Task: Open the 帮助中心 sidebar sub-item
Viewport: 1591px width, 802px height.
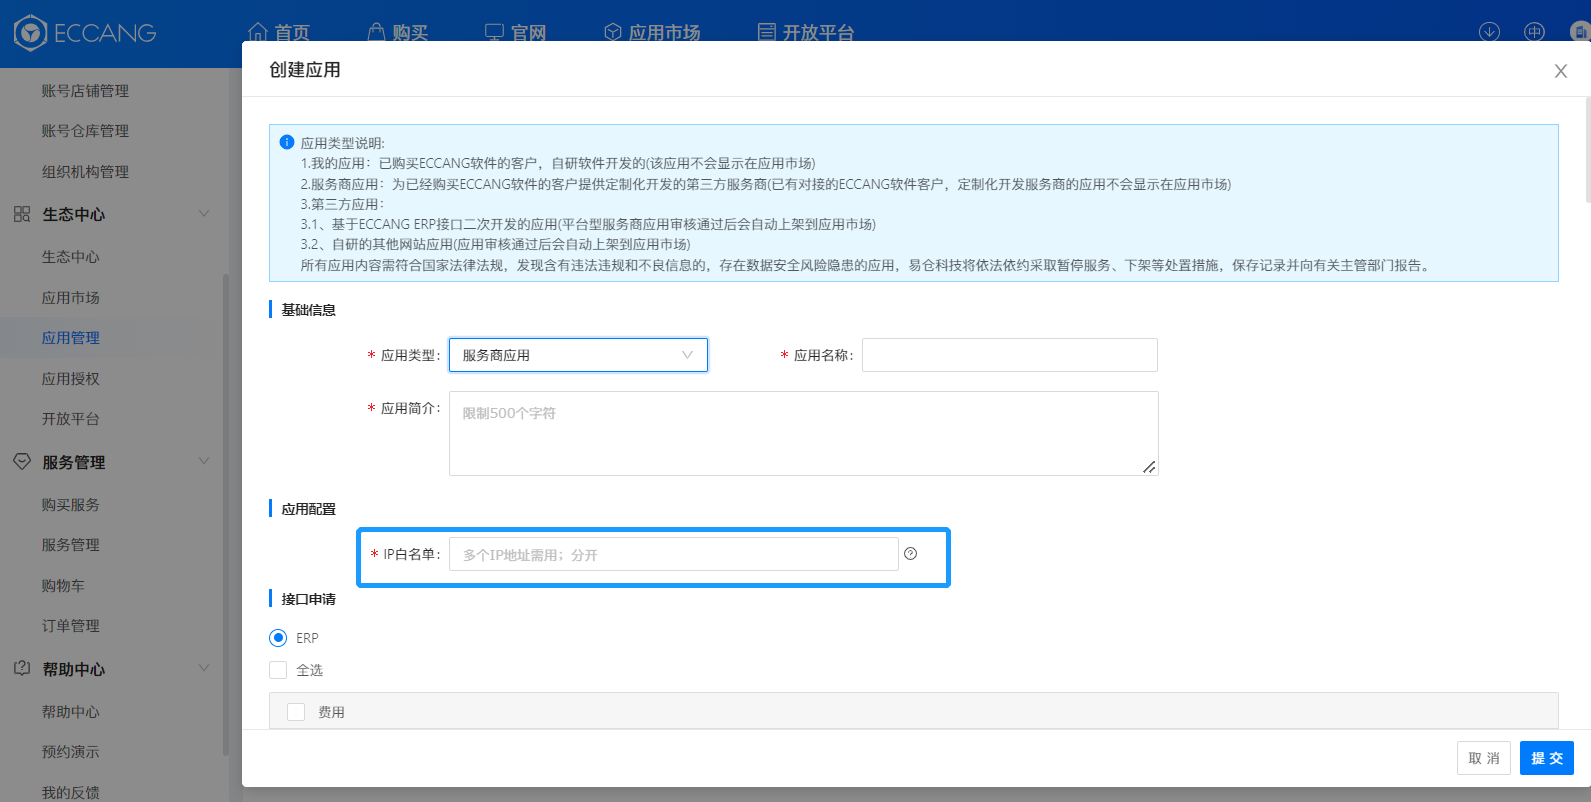Action: (70, 712)
